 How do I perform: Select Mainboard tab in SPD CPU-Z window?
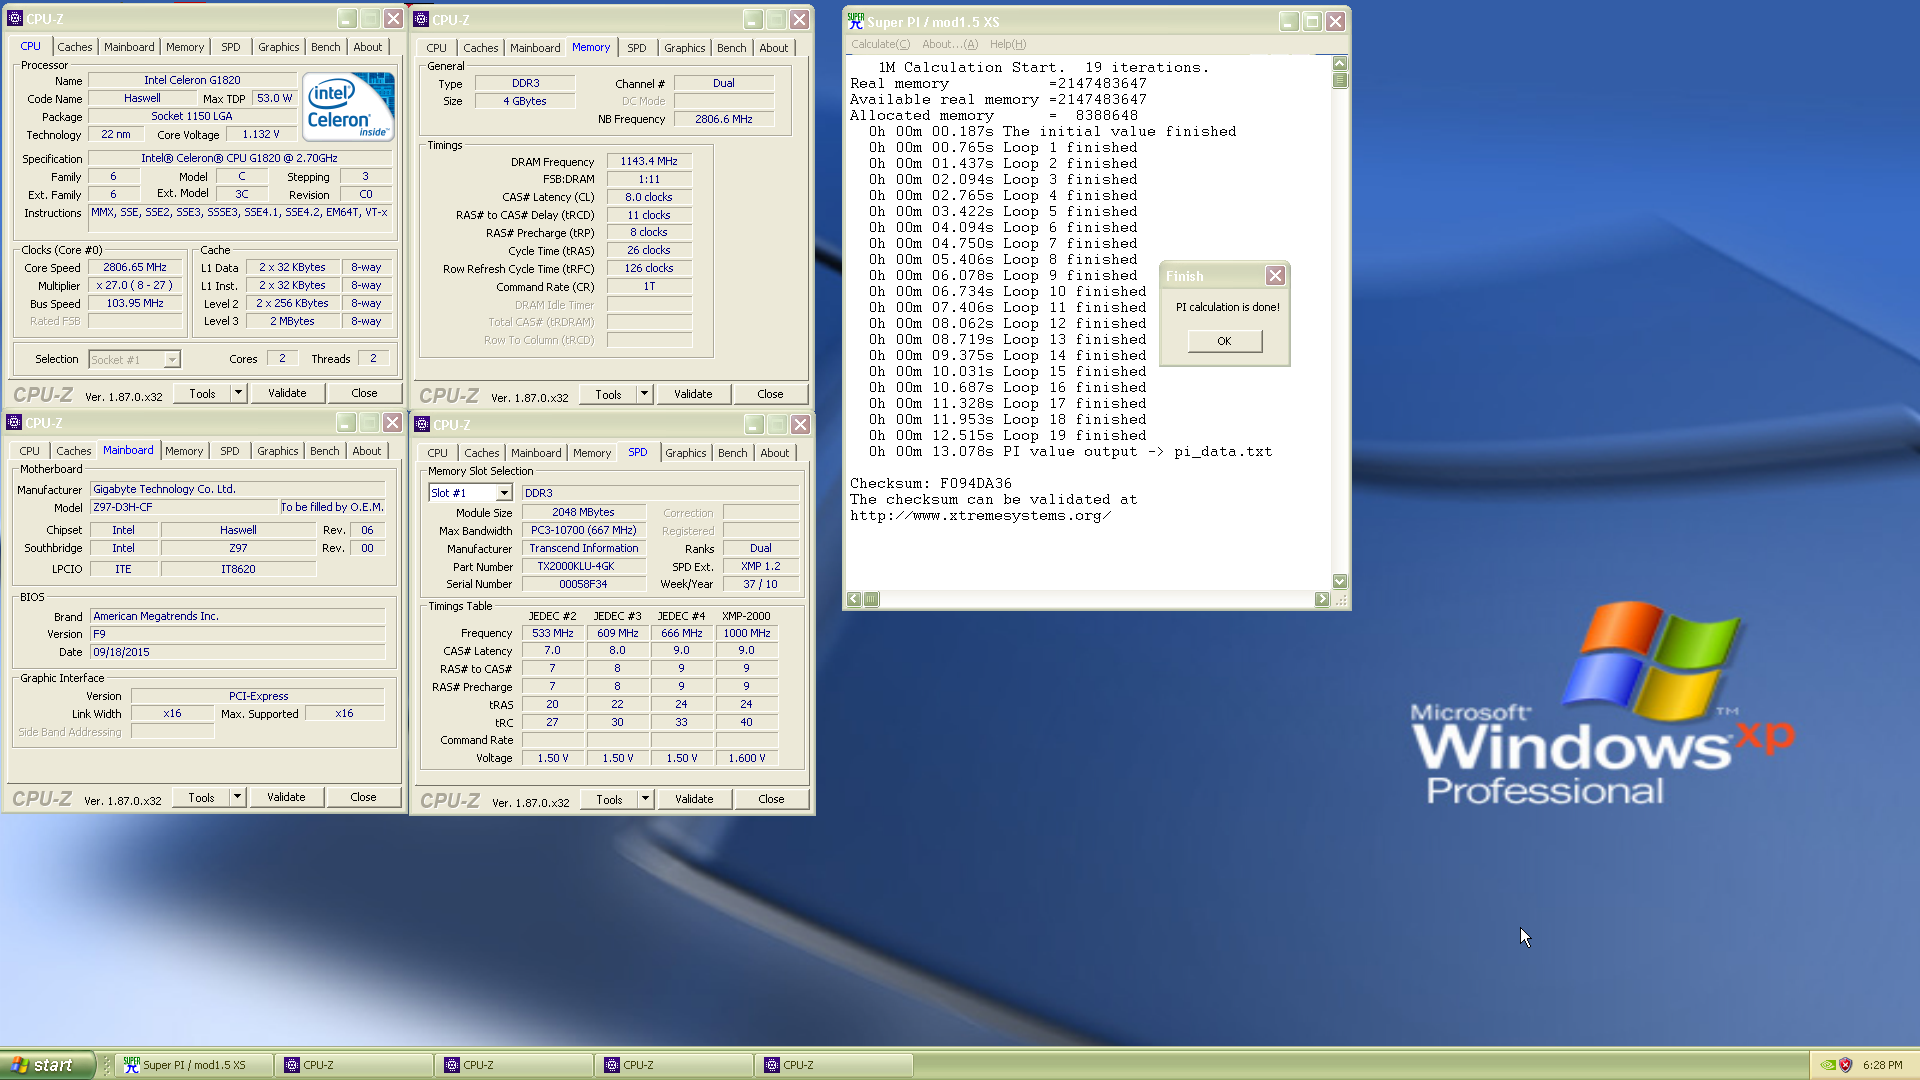coord(536,453)
